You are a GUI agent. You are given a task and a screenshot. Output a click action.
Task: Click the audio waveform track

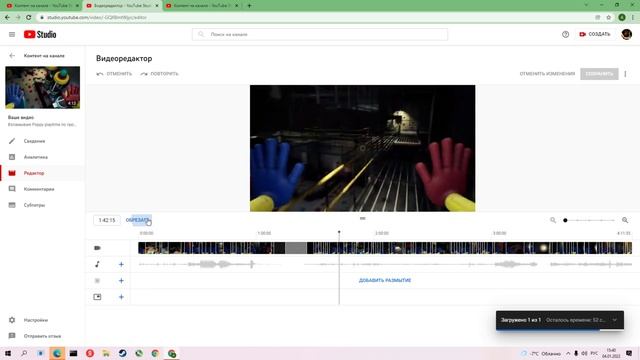385,264
